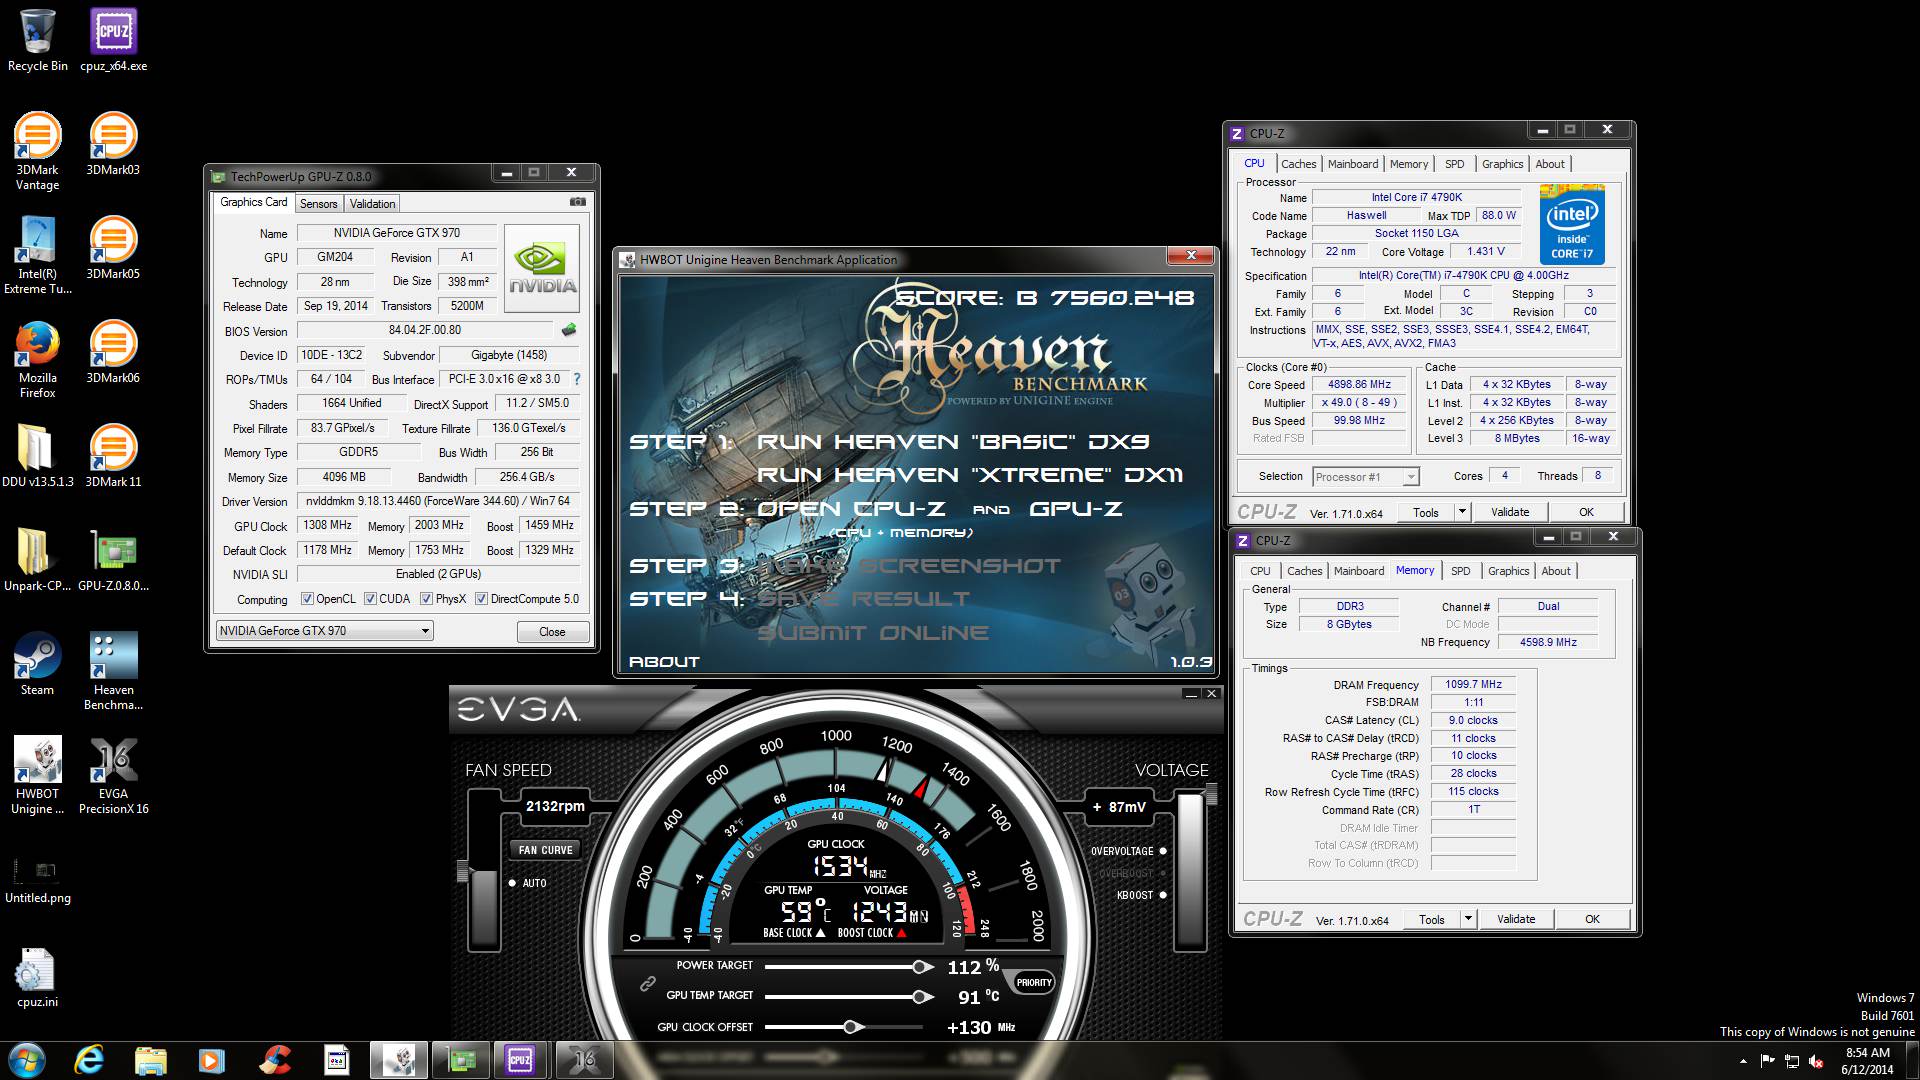This screenshot has height=1080, width=1920.
Task: Open the cpuz.ini file
Action: click(38, 976)
